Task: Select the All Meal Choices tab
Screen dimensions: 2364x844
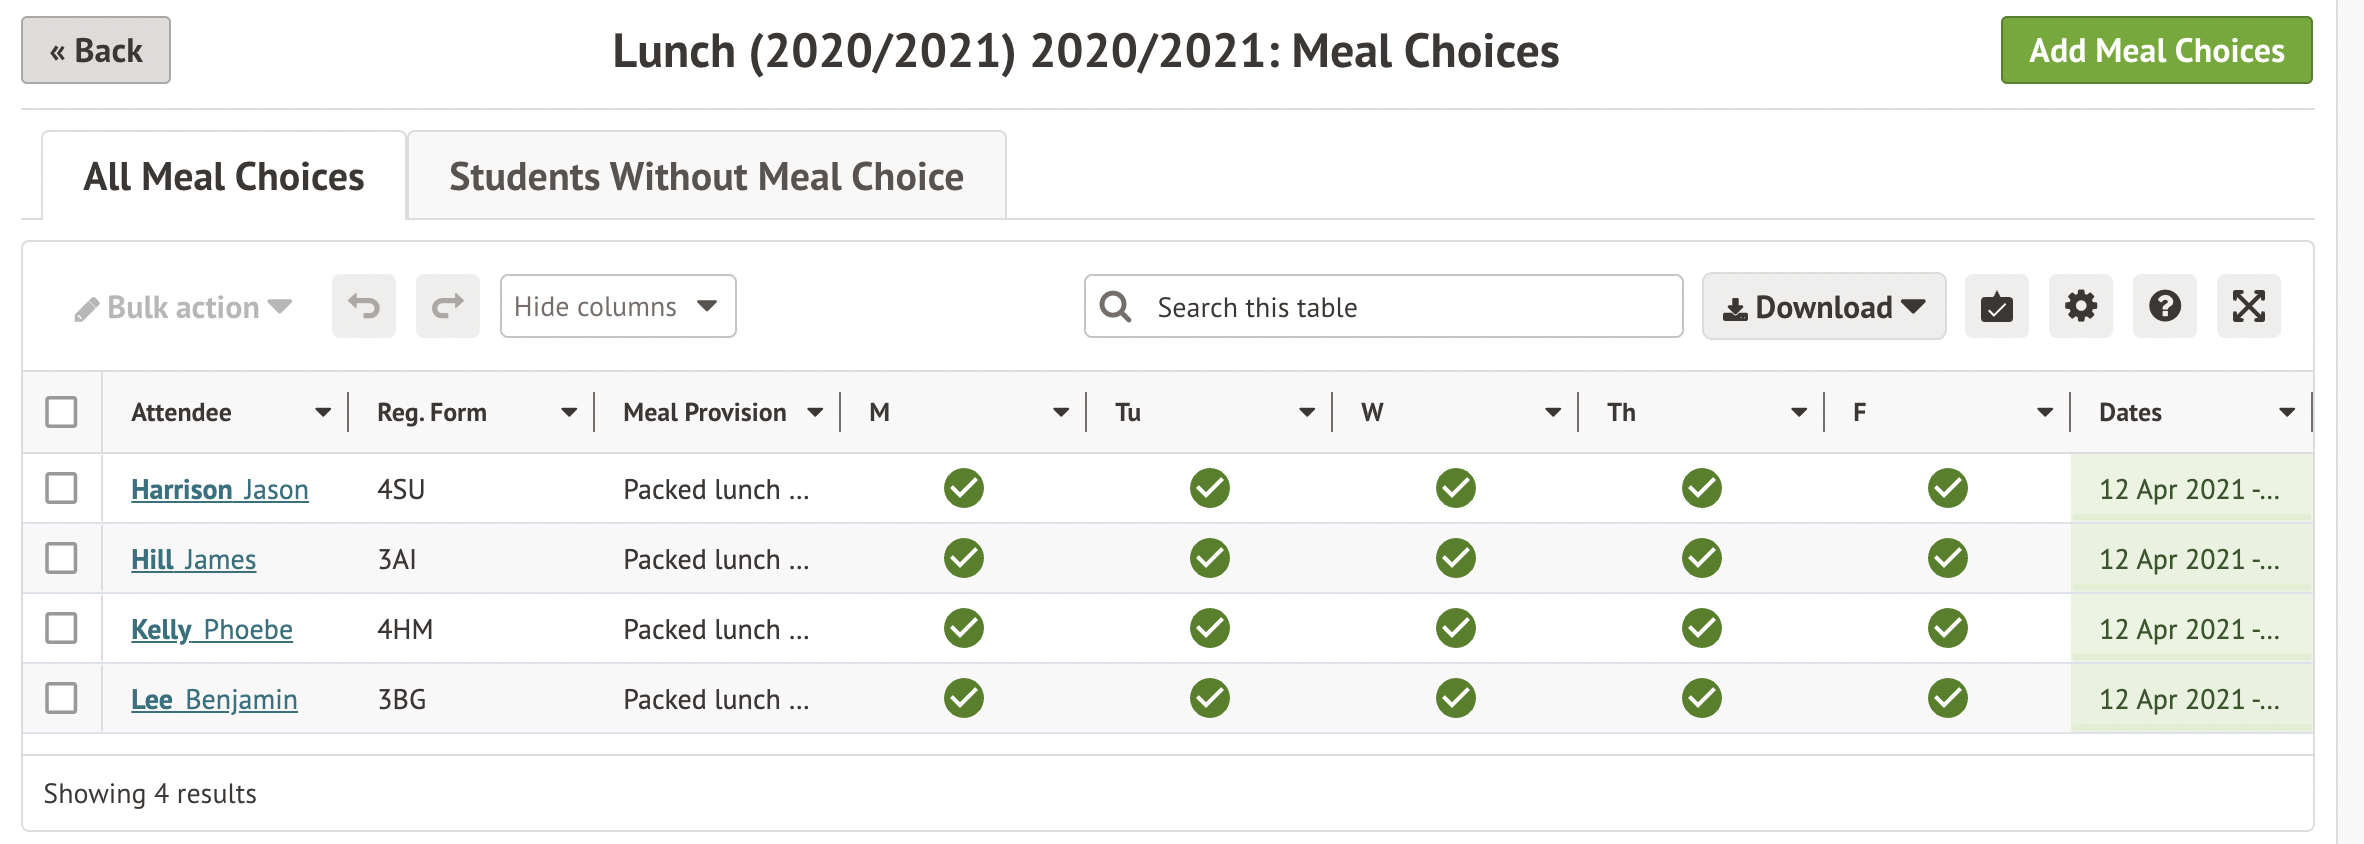Action: click(224, 176)
